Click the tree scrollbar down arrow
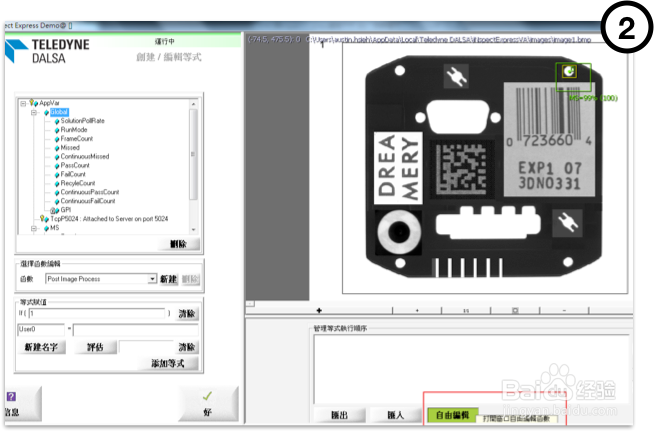 193,230
